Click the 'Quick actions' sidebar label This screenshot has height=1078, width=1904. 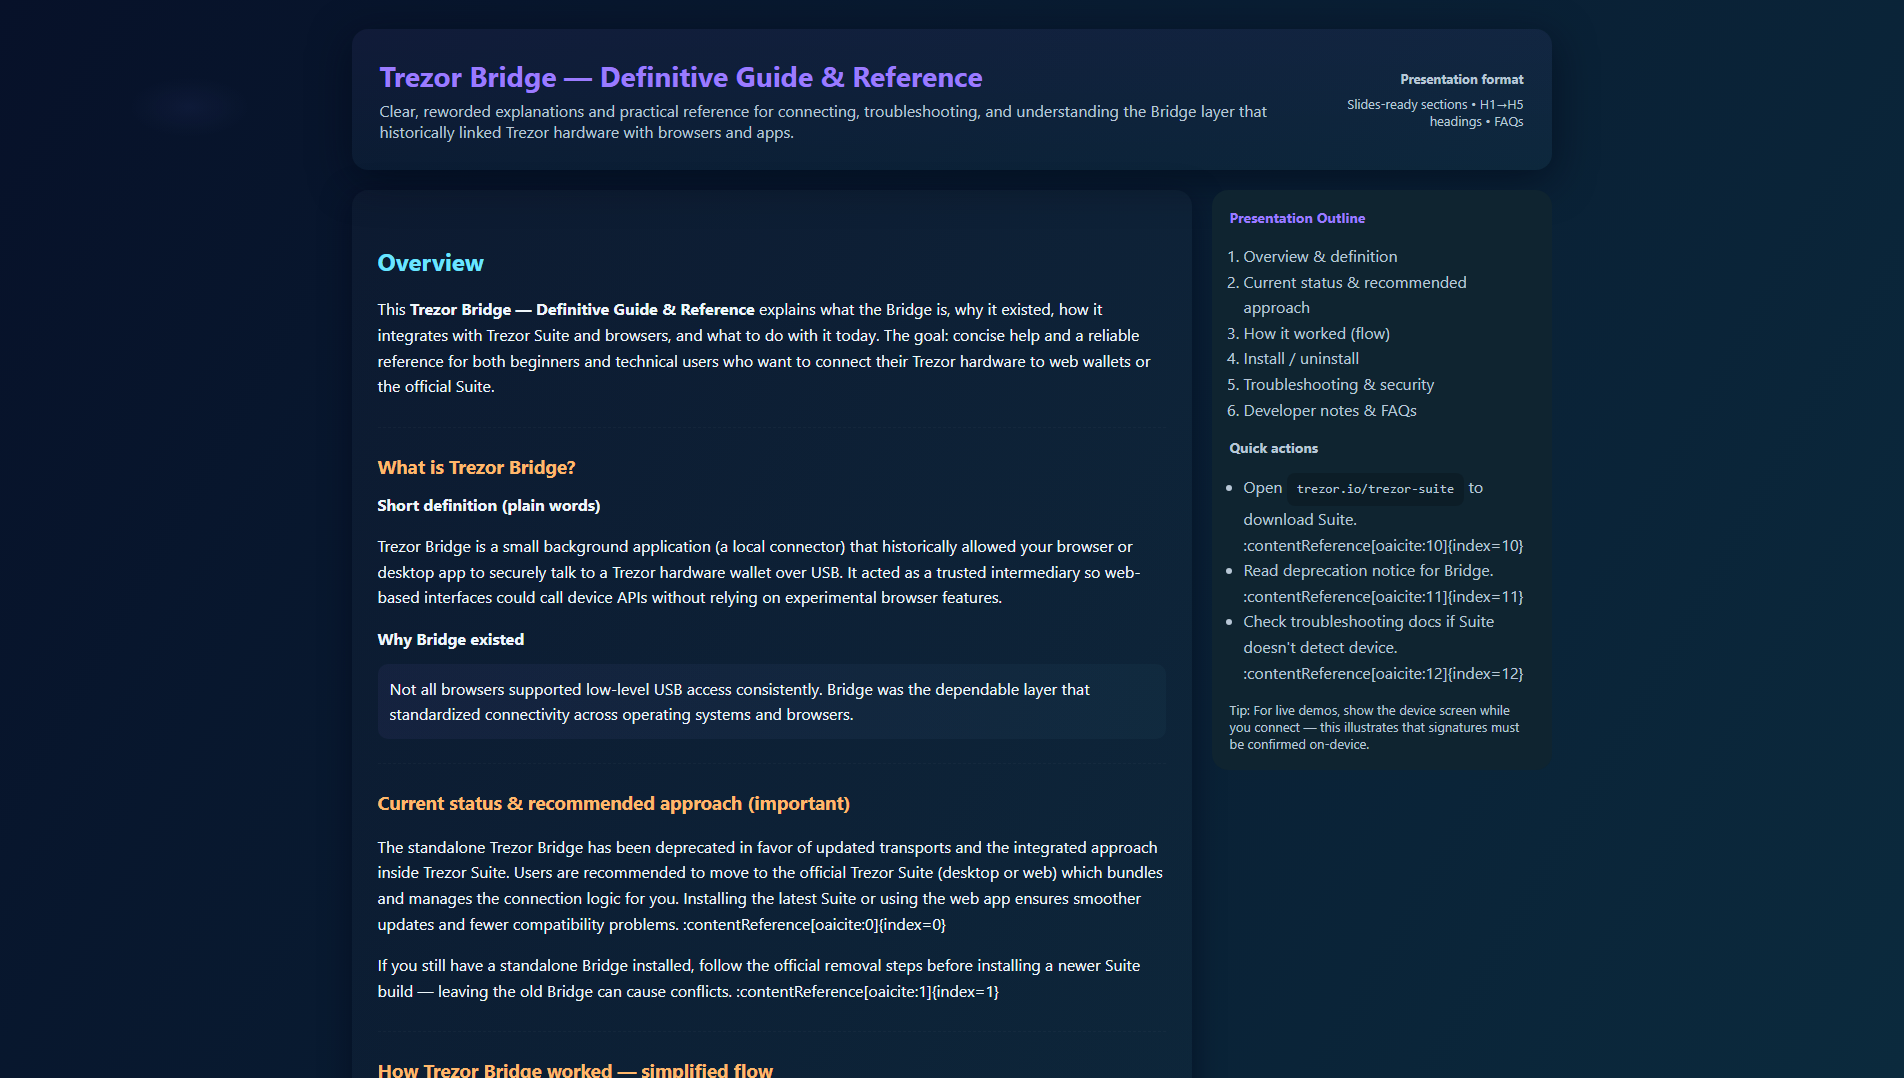pos(1273,448)
